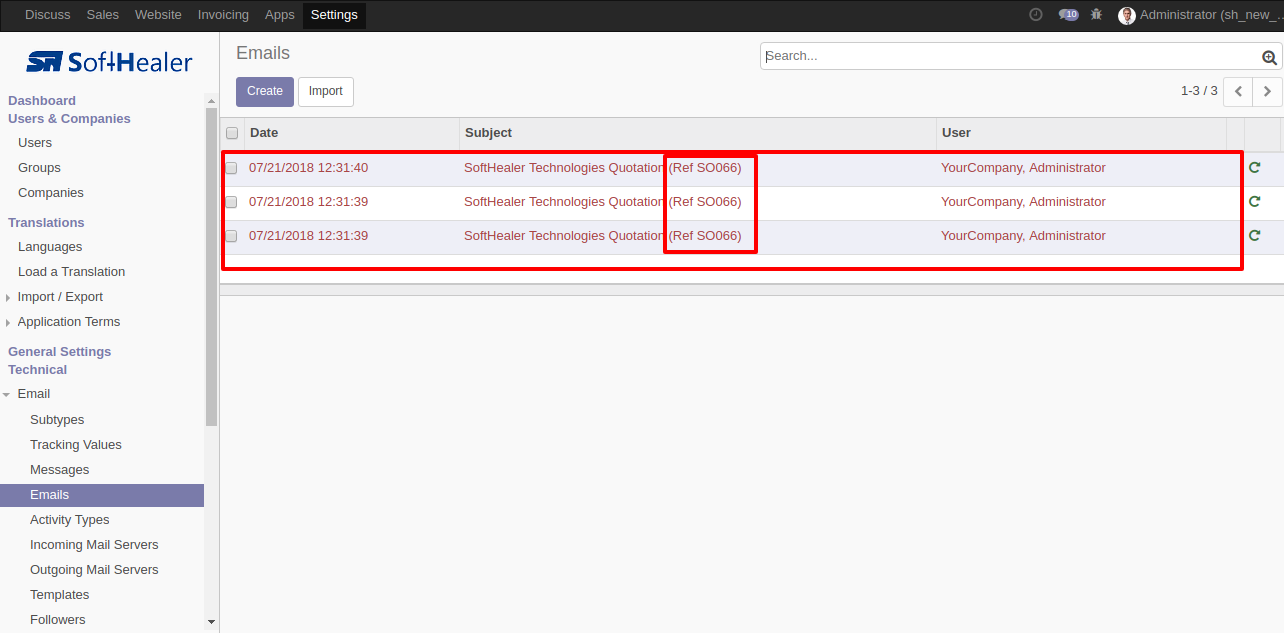Screen dimensions: 1284x633
Task: Click the sidebar scrollbar thumb
Action: pyautogui.click(x=211, y=267)
